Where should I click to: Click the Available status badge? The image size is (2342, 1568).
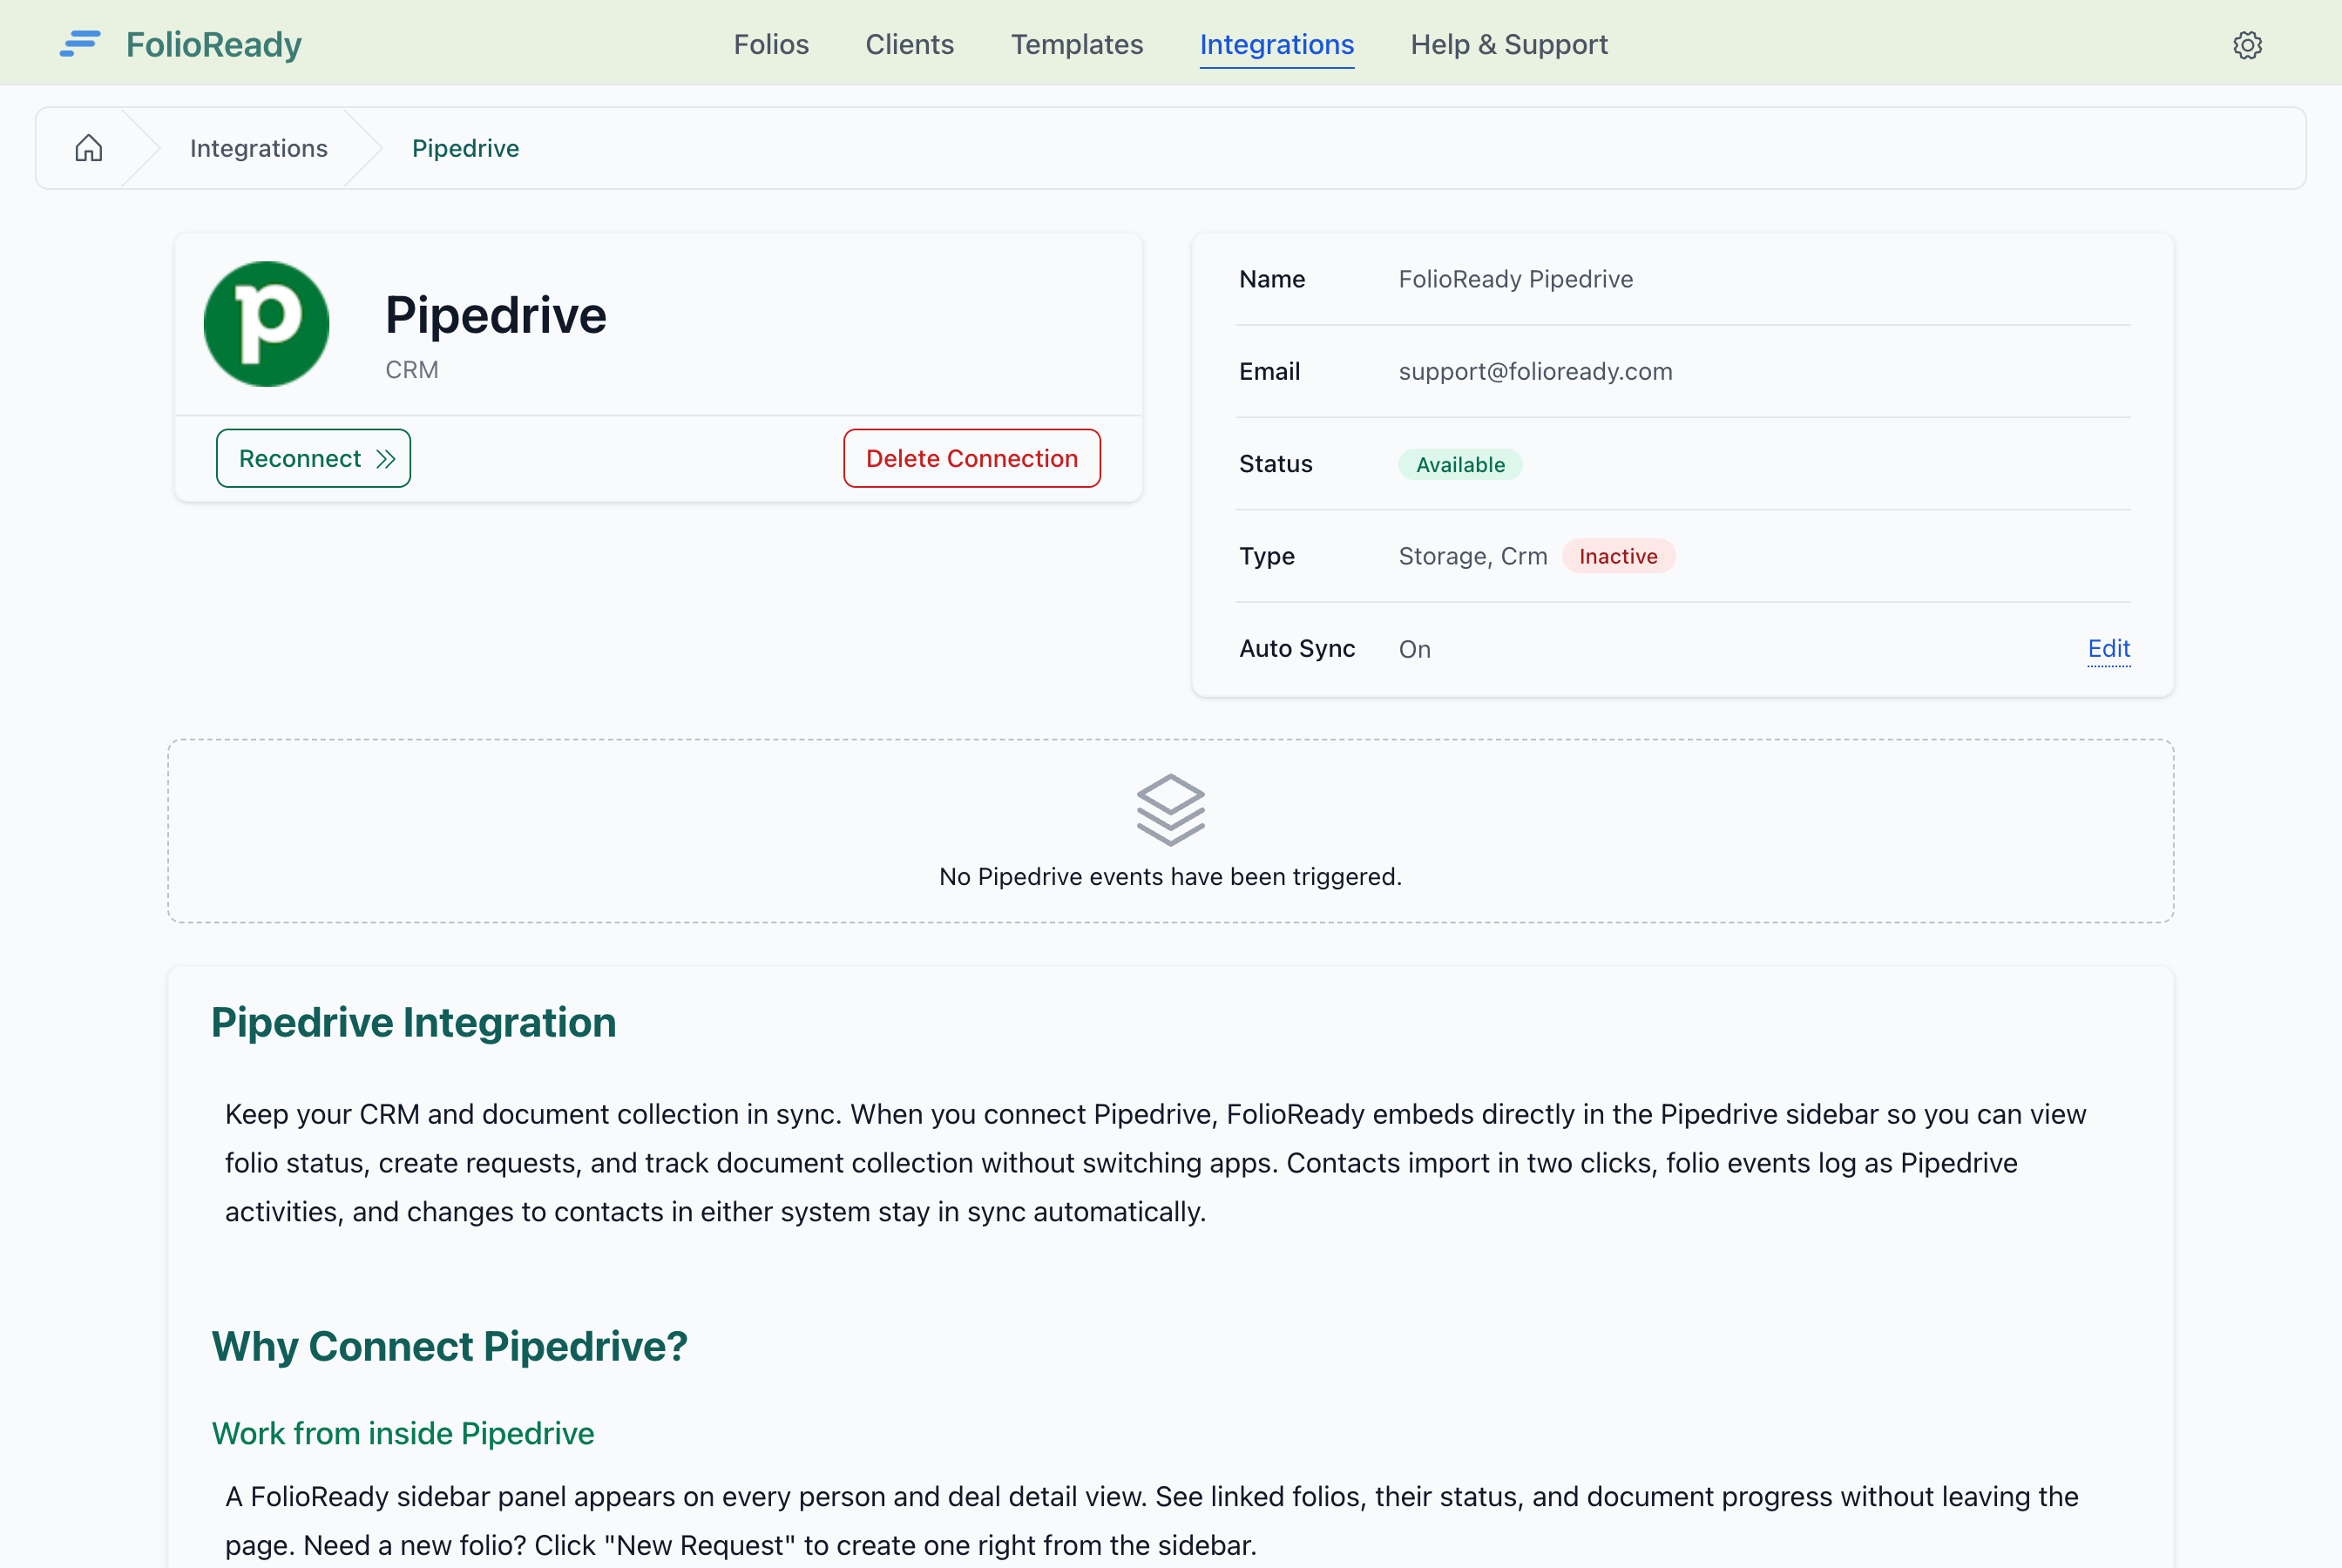pyautogui.click(x=1459, y=464)
